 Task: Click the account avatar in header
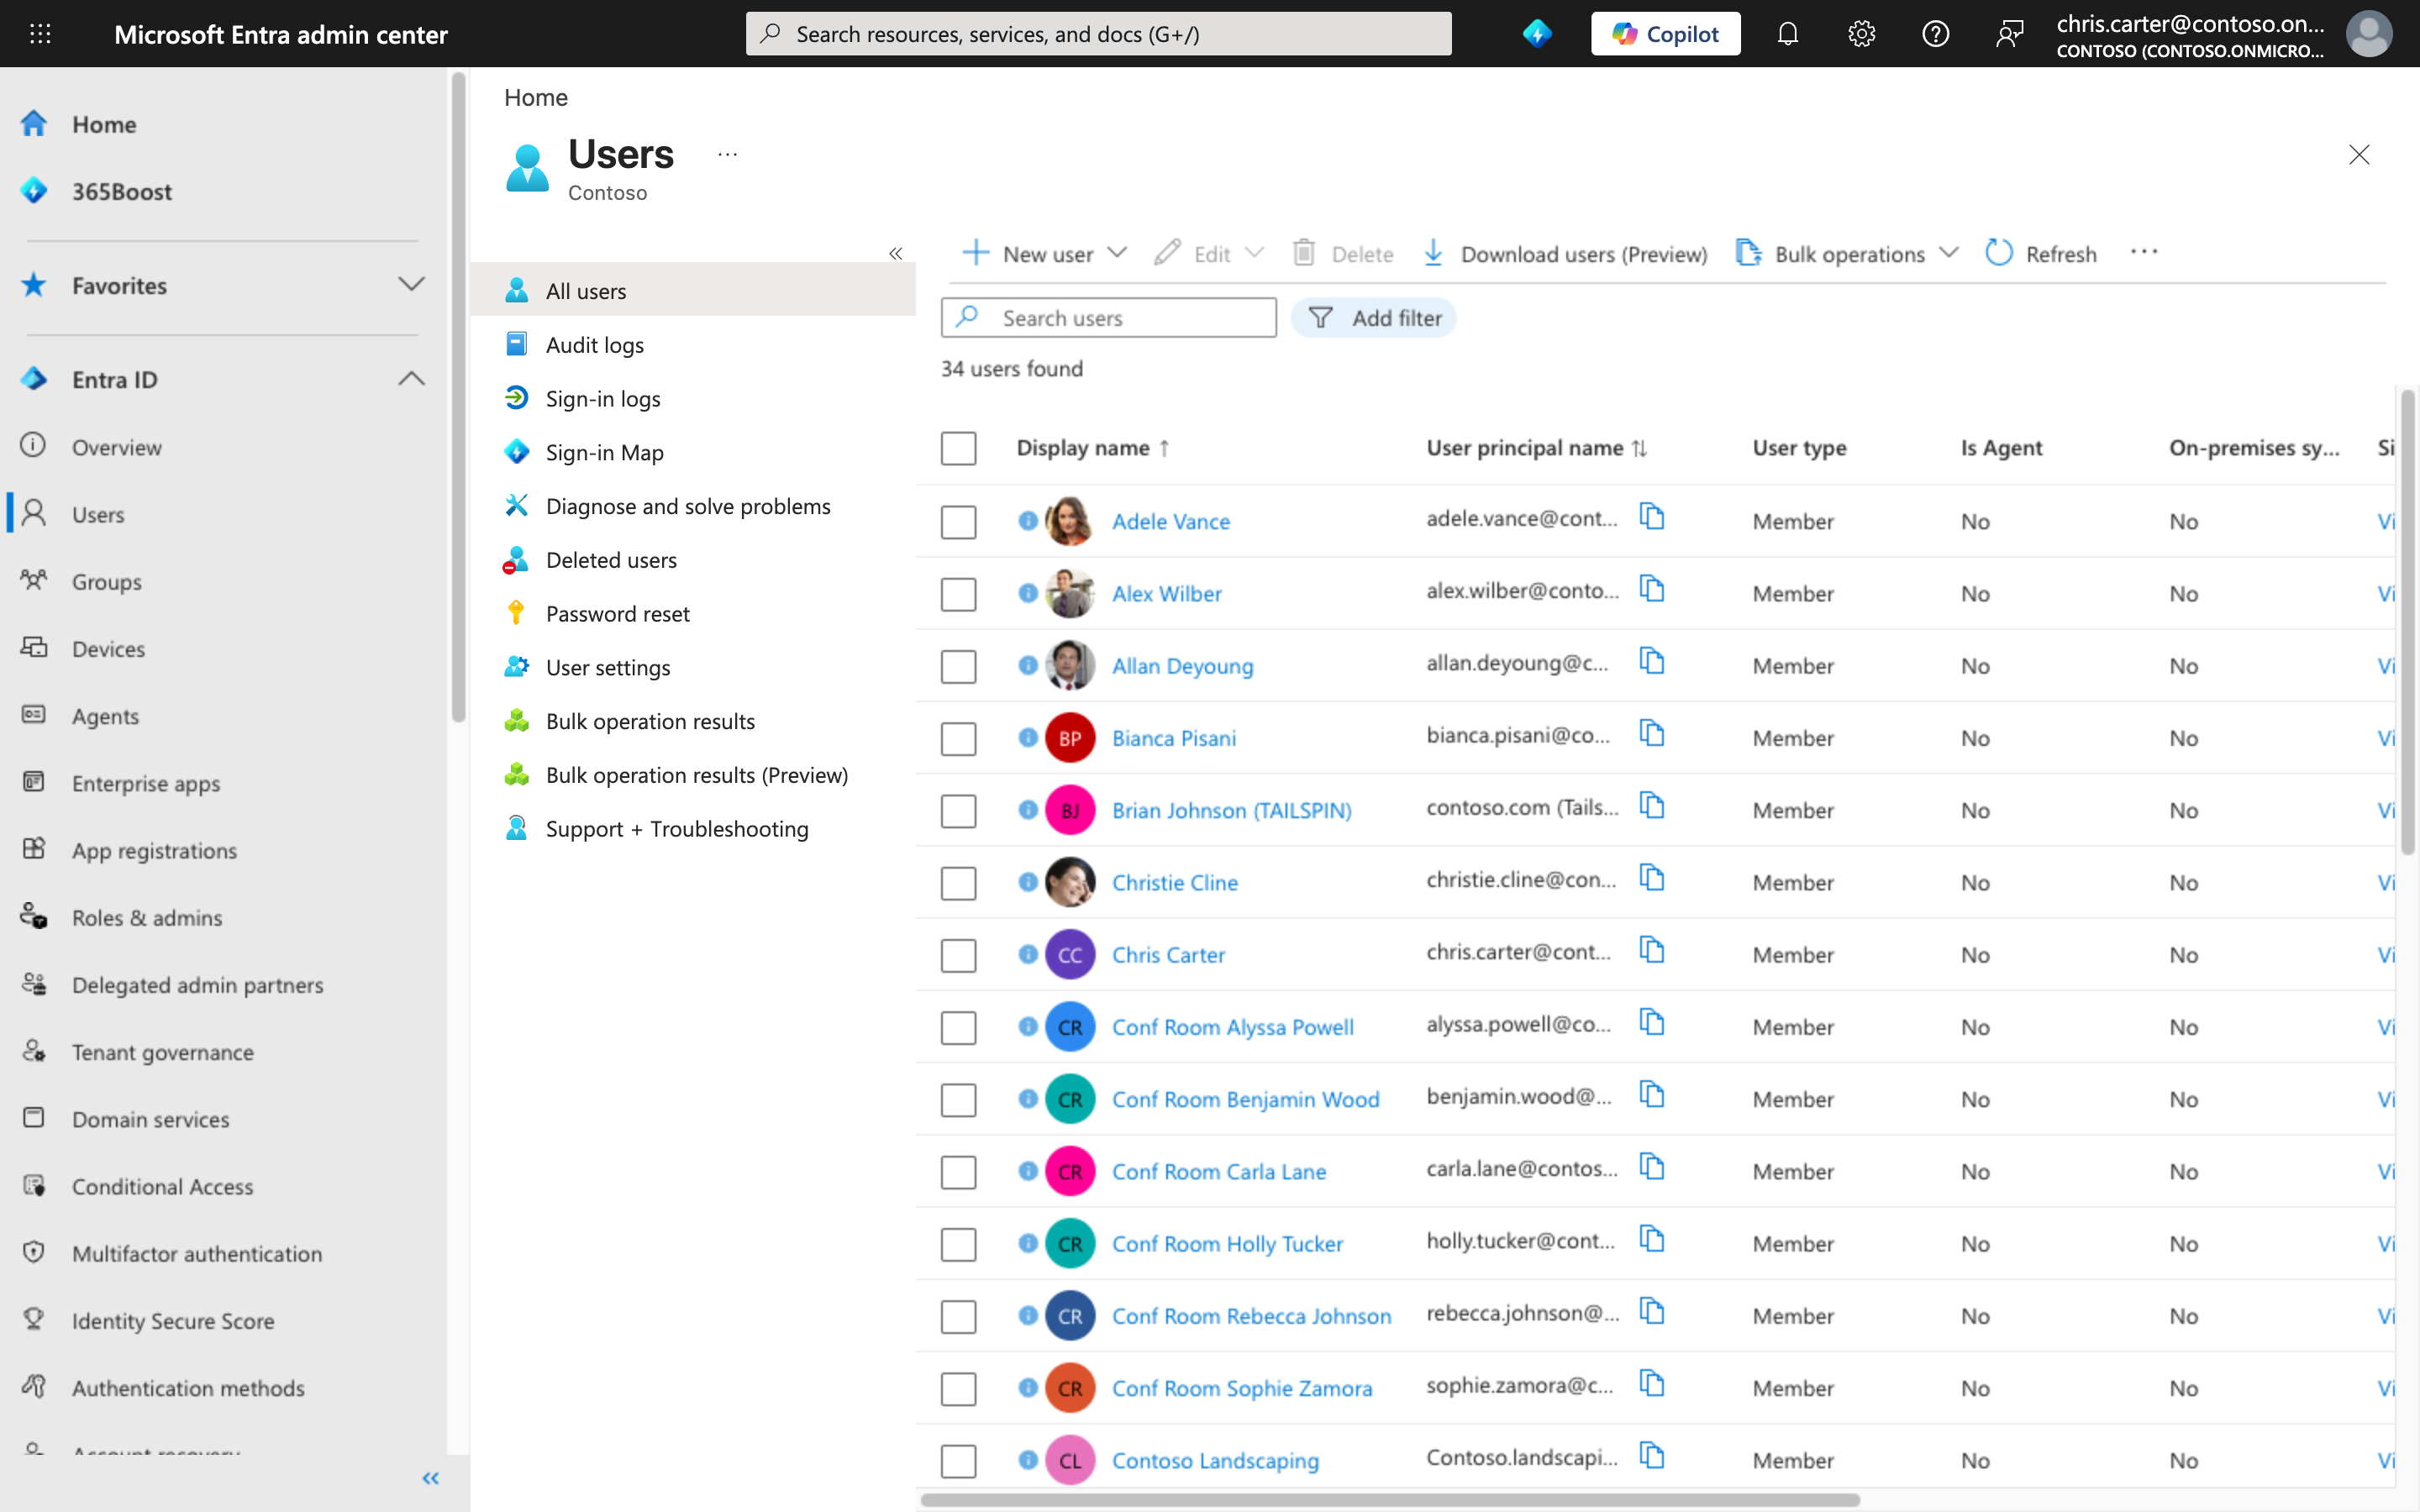tap(2369, 34)
